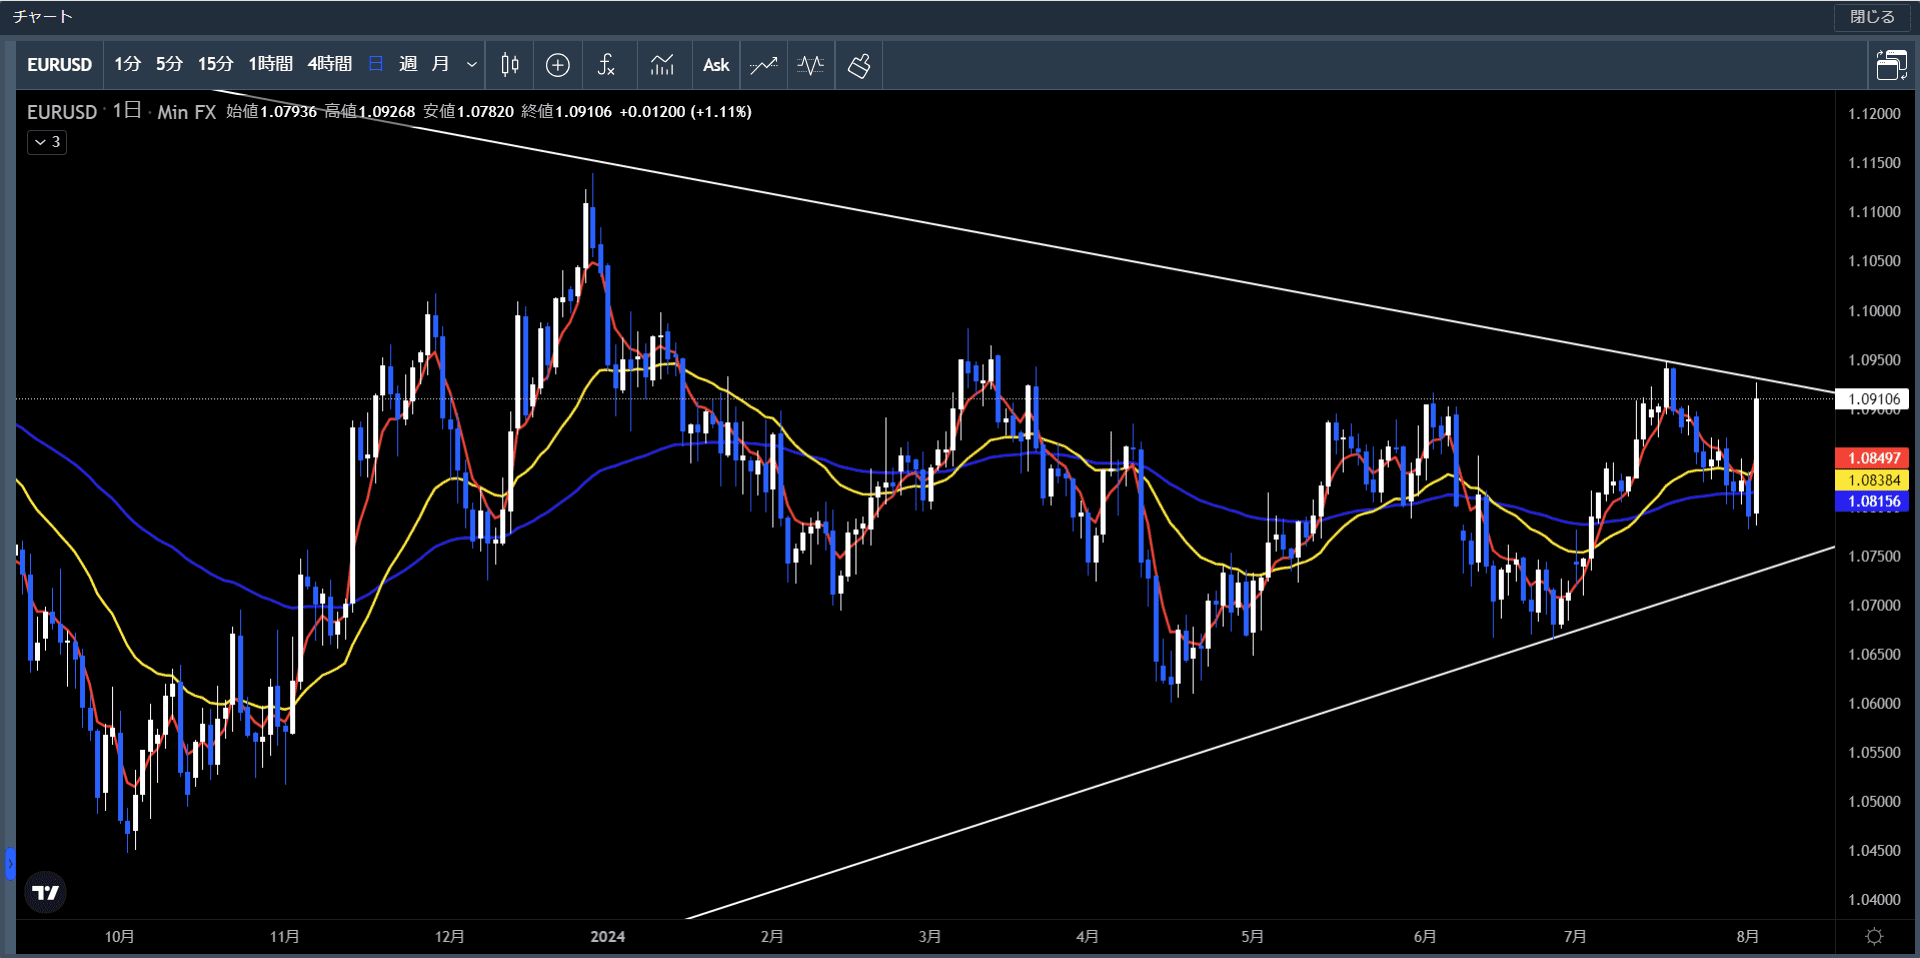Image resolution: width=1920 pixels, height=958 pixels.
Task: Switch to the 週 weekly timeframe
Action: coord(408,64)
